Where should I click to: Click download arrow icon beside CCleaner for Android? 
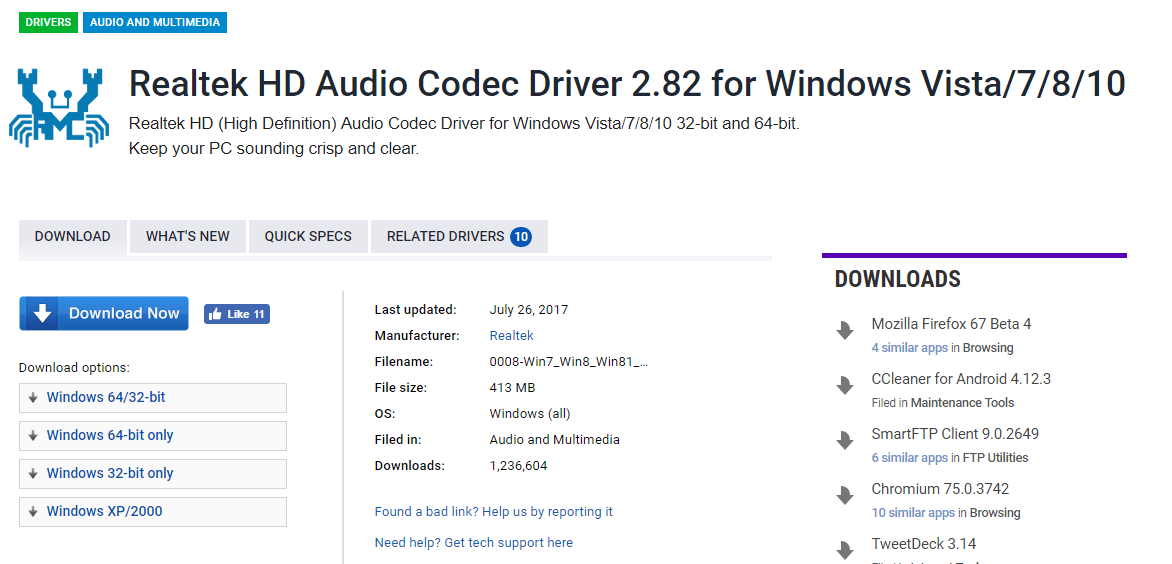tap(845, 386)
